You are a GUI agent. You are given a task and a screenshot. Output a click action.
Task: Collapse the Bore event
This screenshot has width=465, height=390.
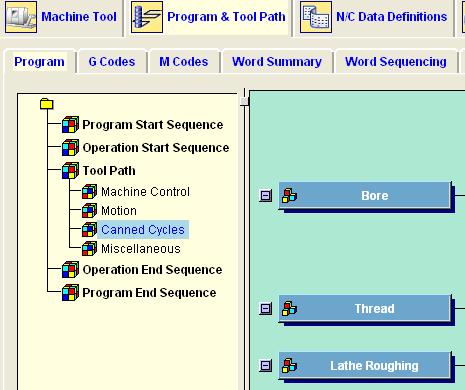click(x=266, y=196)
